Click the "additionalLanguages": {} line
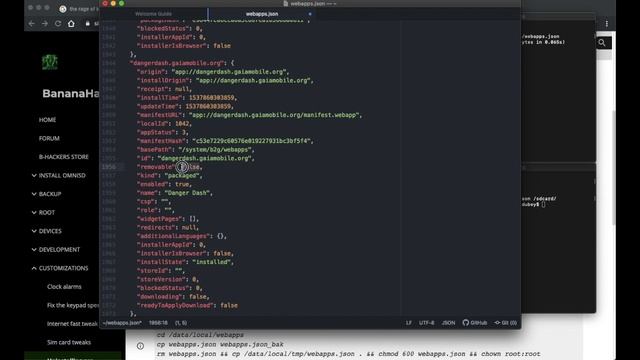 pos(182,236)
